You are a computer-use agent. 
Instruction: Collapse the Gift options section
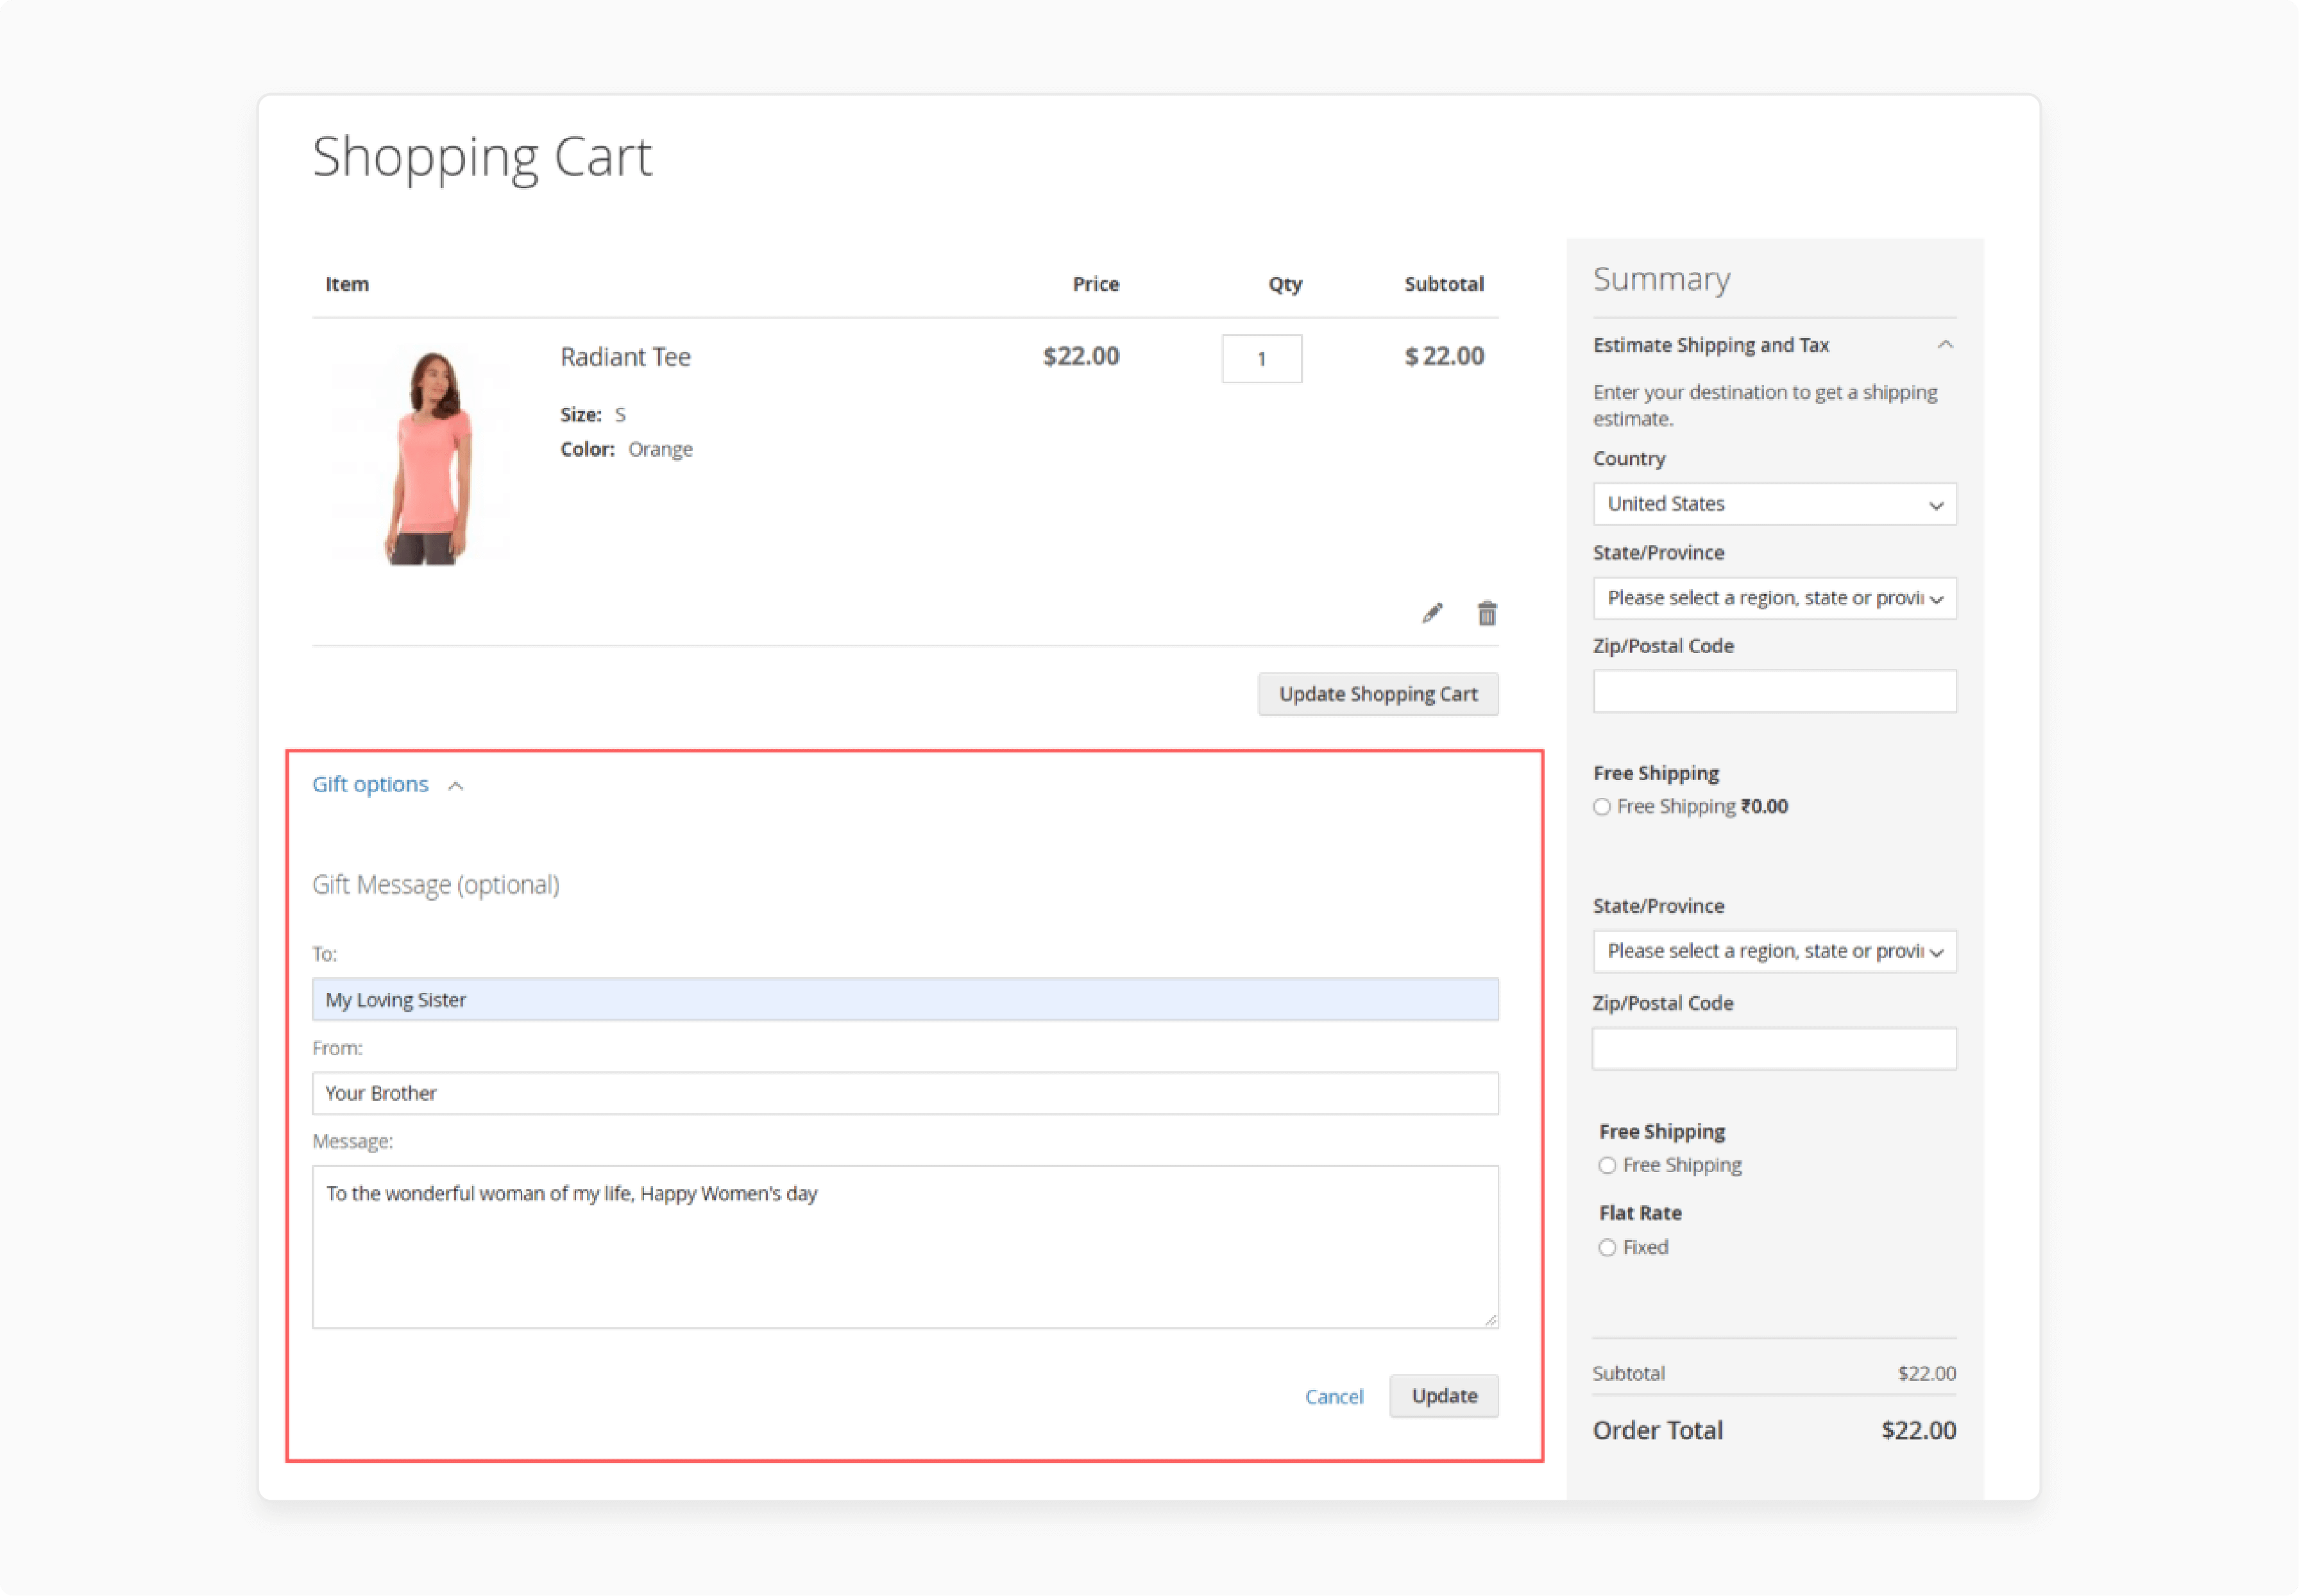pos(388,784)
